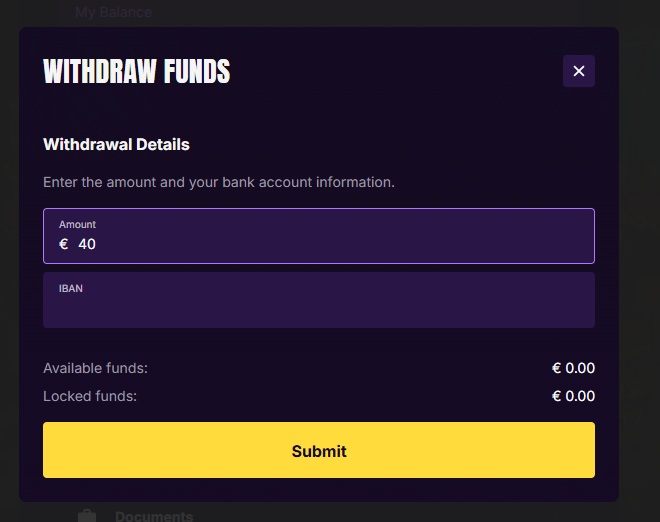The height and width of the screenshot is (522, 660).
Task: Click the Submit button
Action: (x=319, y=450)
